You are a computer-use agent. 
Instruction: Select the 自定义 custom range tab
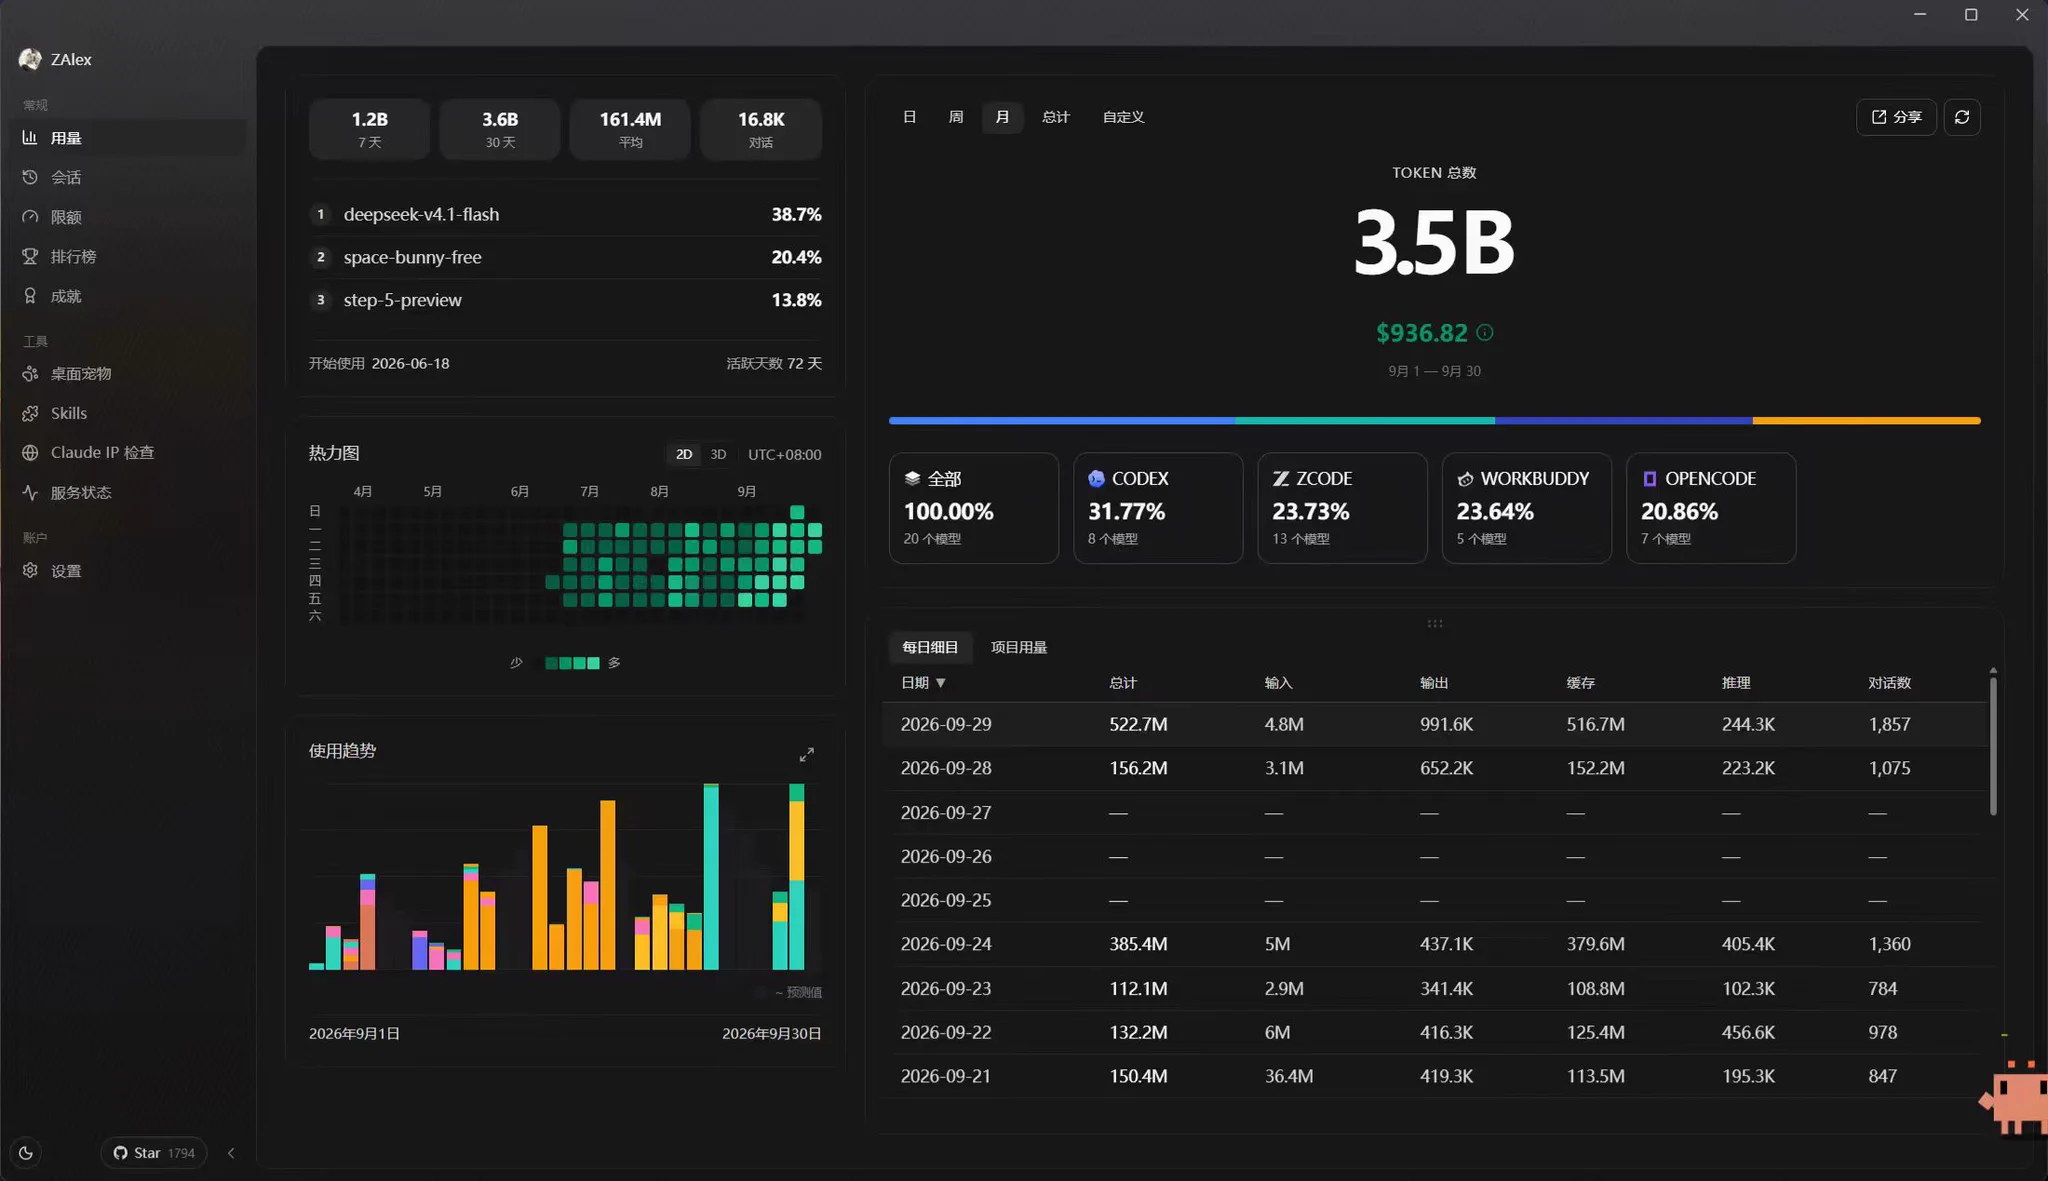[1123, 117]
